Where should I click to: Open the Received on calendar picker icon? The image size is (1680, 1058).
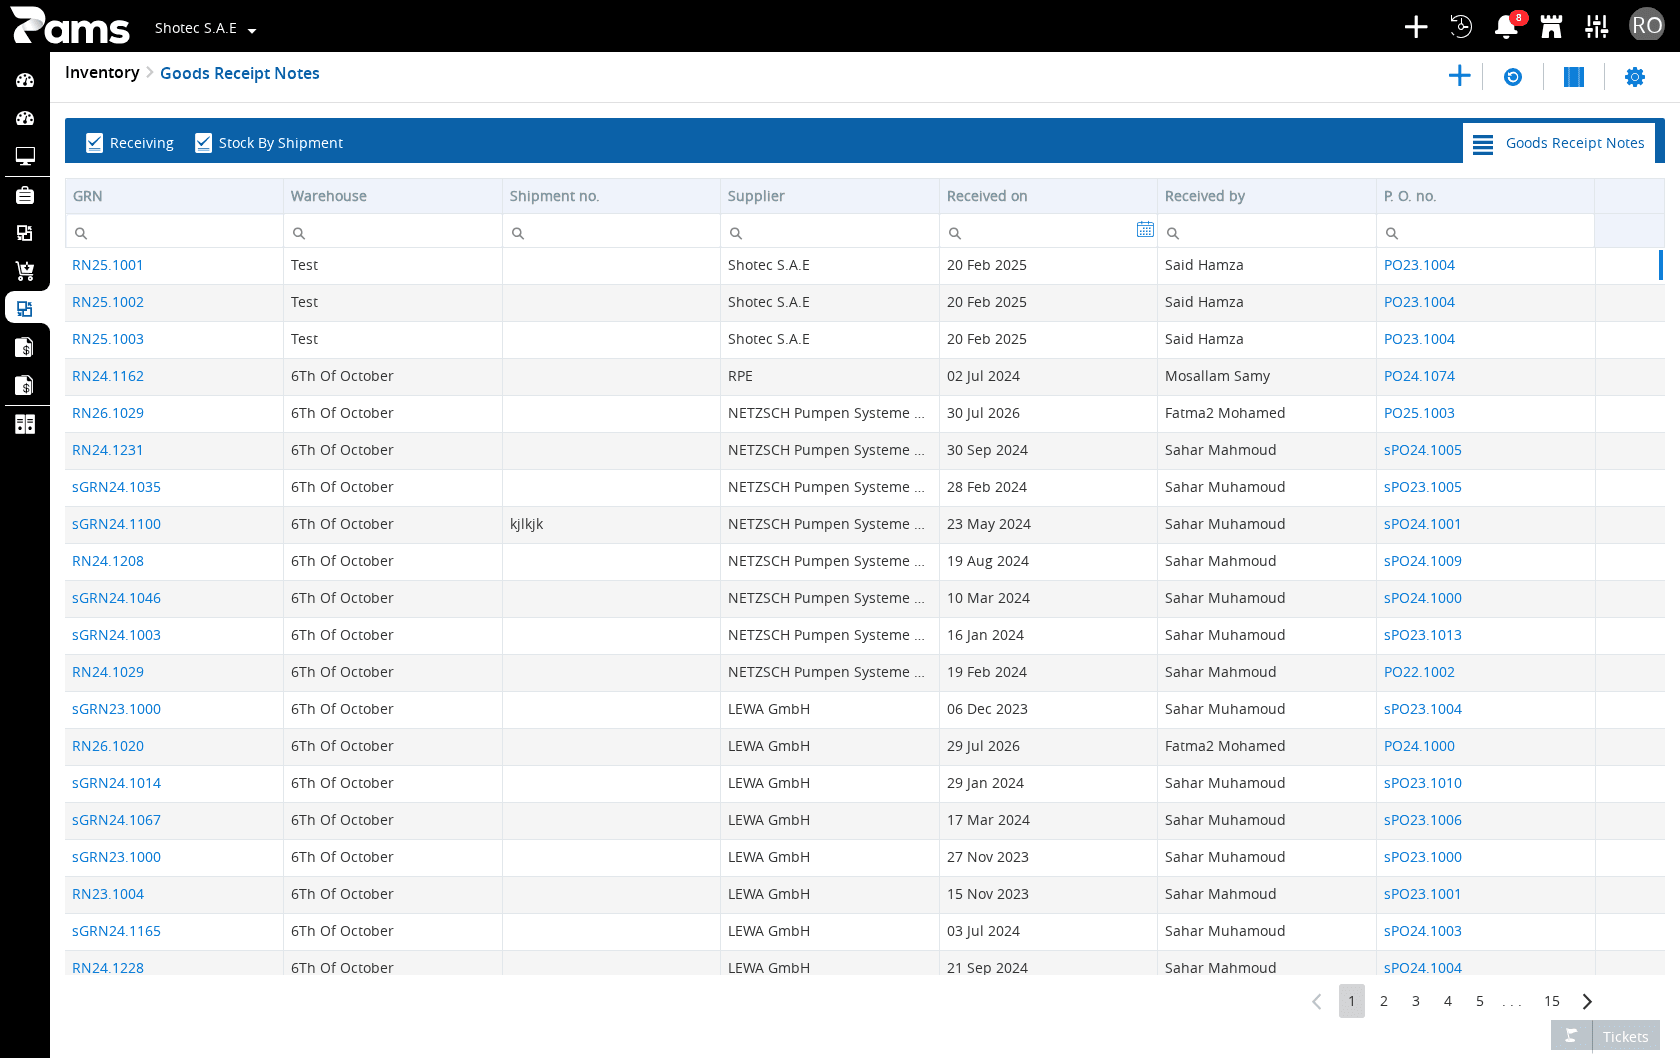[x=1145, y=230]
